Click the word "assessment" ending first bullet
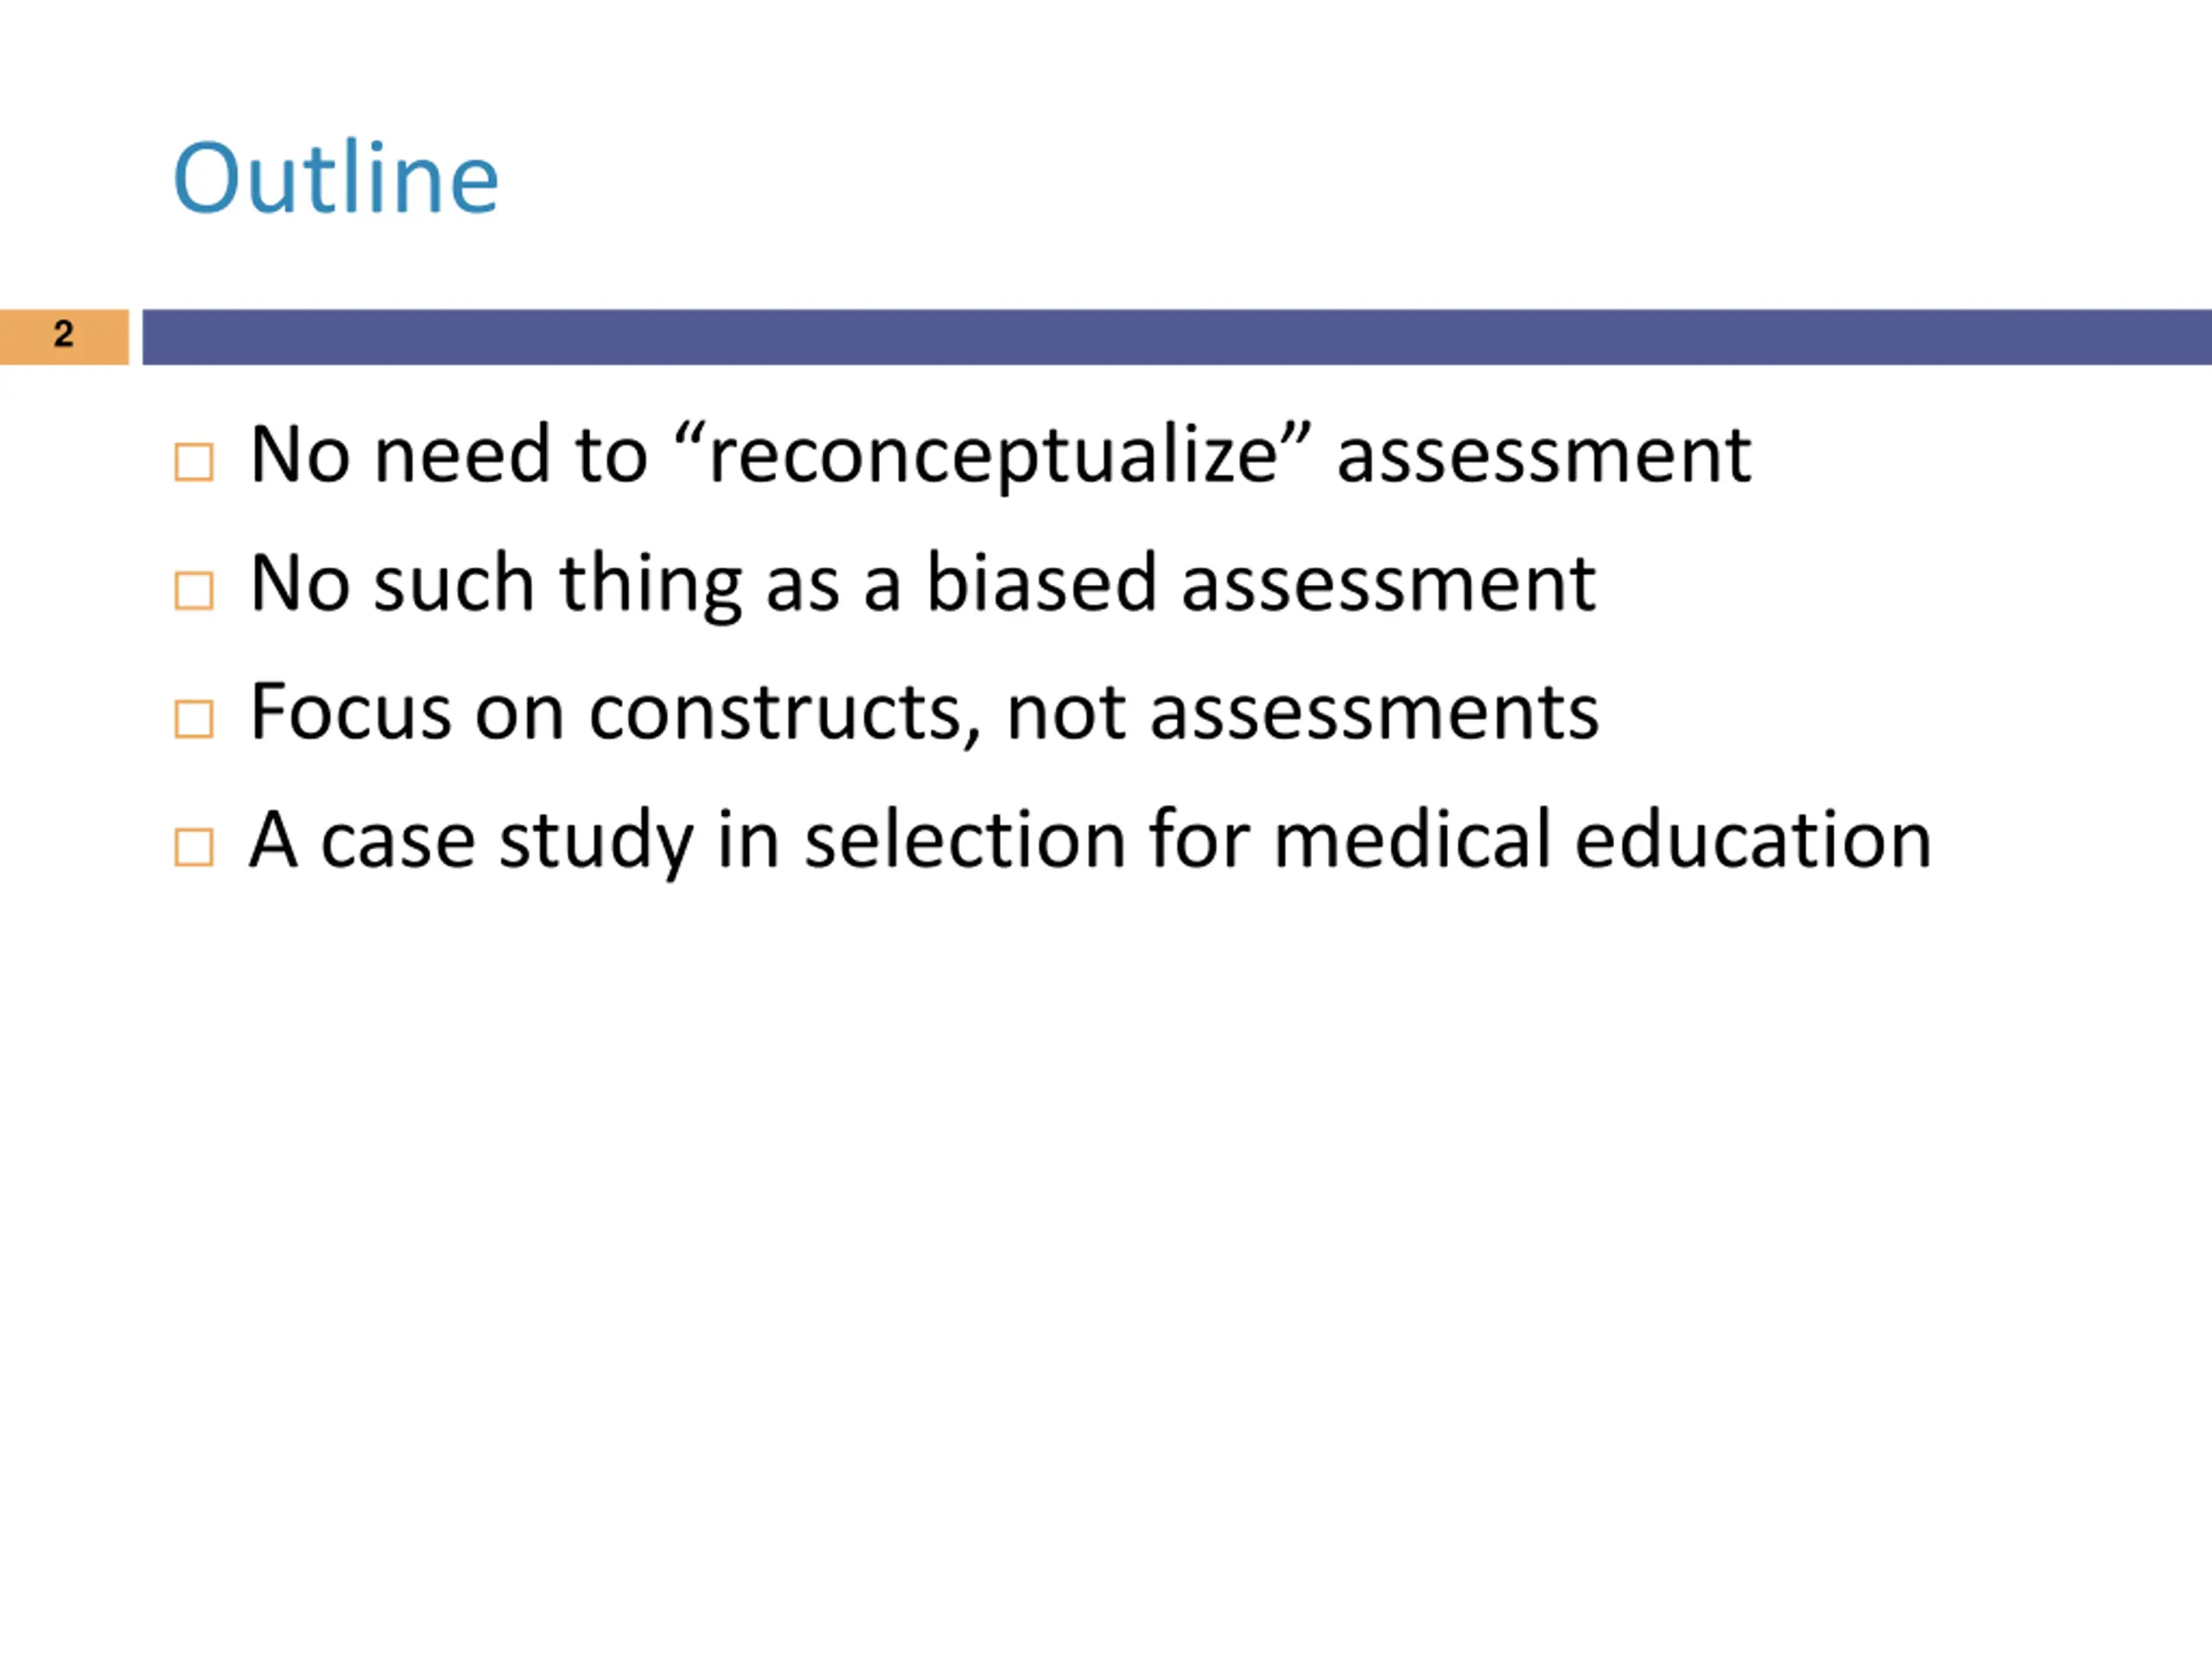 tap(1544, 458)
